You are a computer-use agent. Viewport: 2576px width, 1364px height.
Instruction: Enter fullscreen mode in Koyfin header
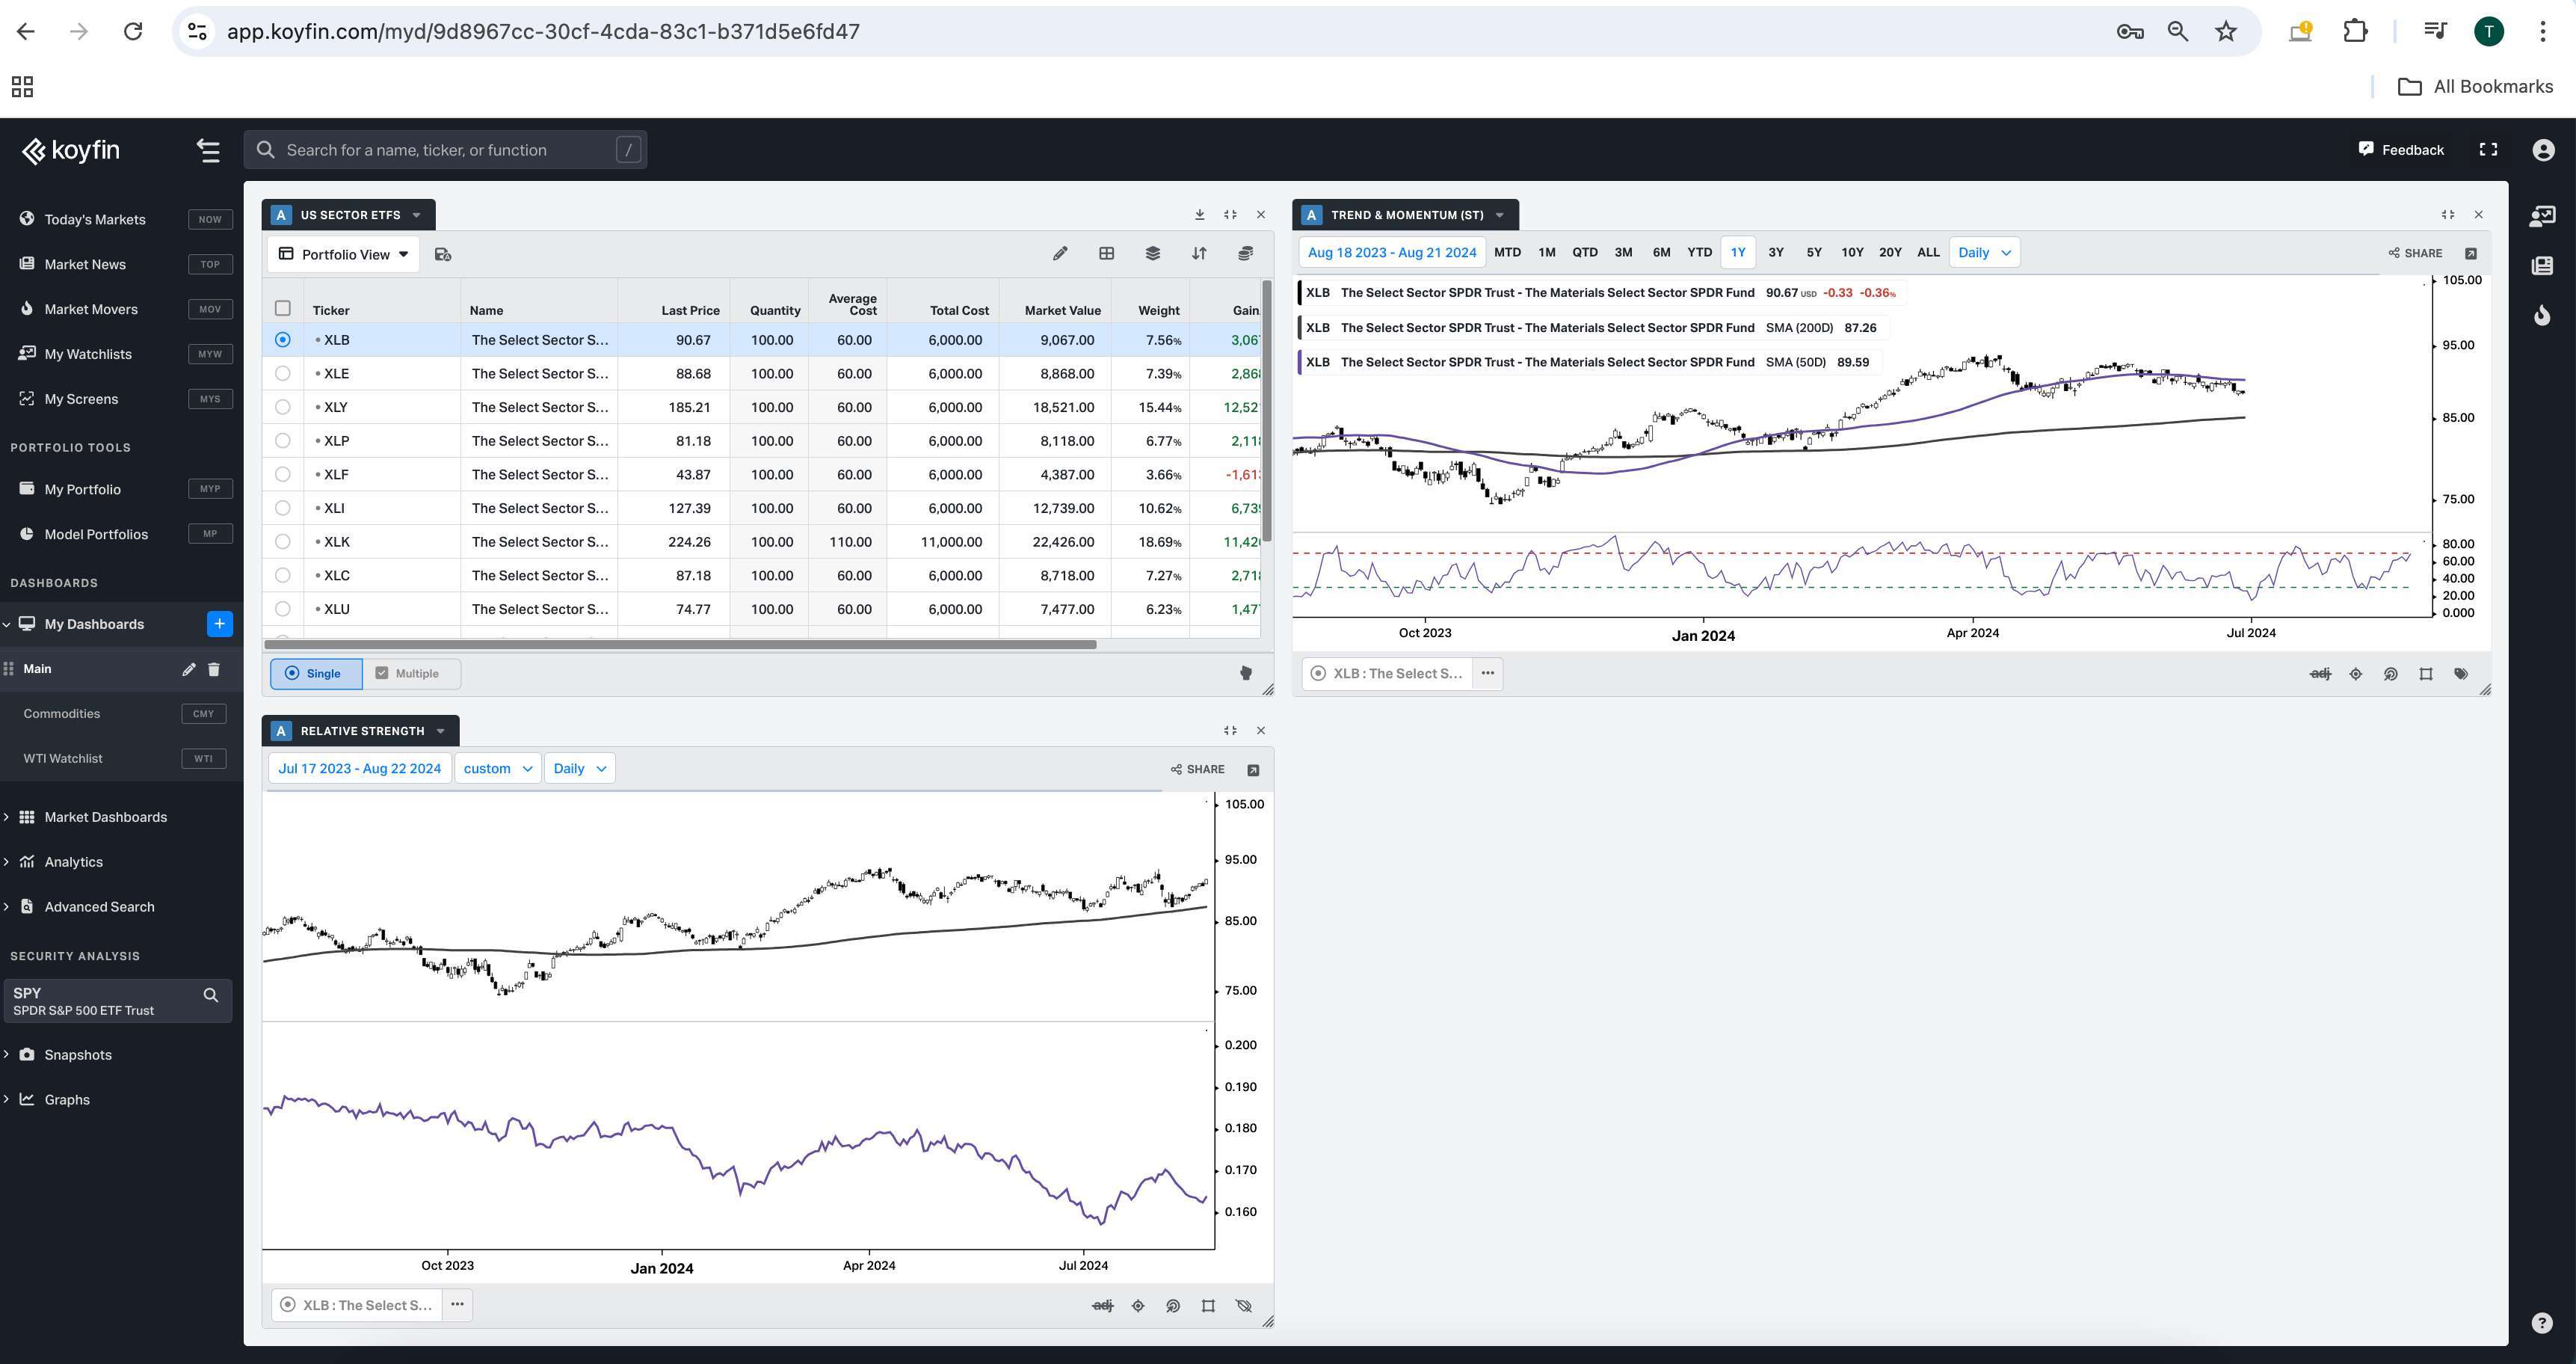coord(2489,150)
